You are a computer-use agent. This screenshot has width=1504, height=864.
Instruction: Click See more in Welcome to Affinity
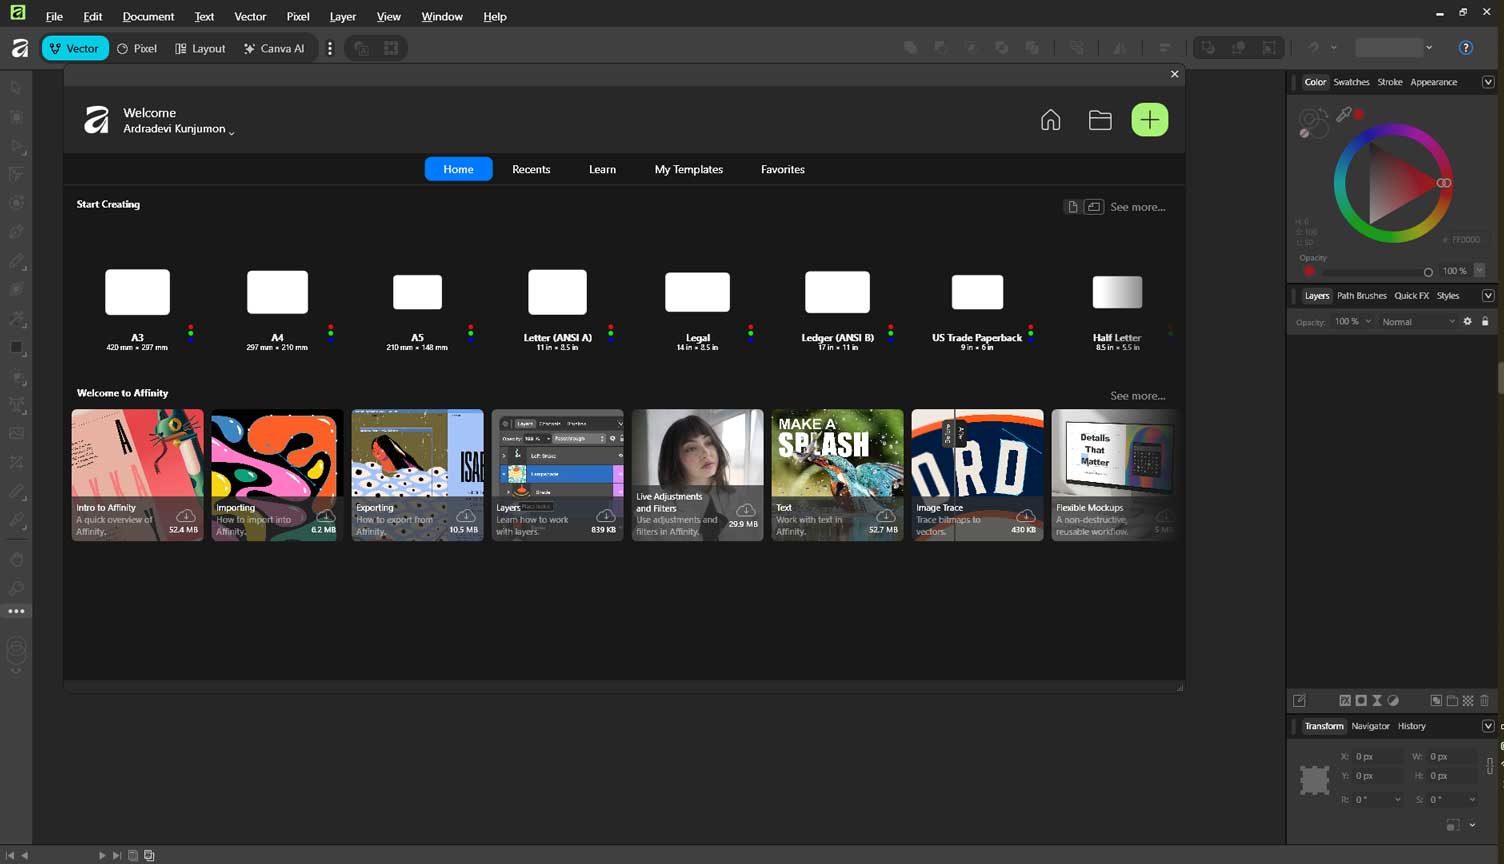1138,396
